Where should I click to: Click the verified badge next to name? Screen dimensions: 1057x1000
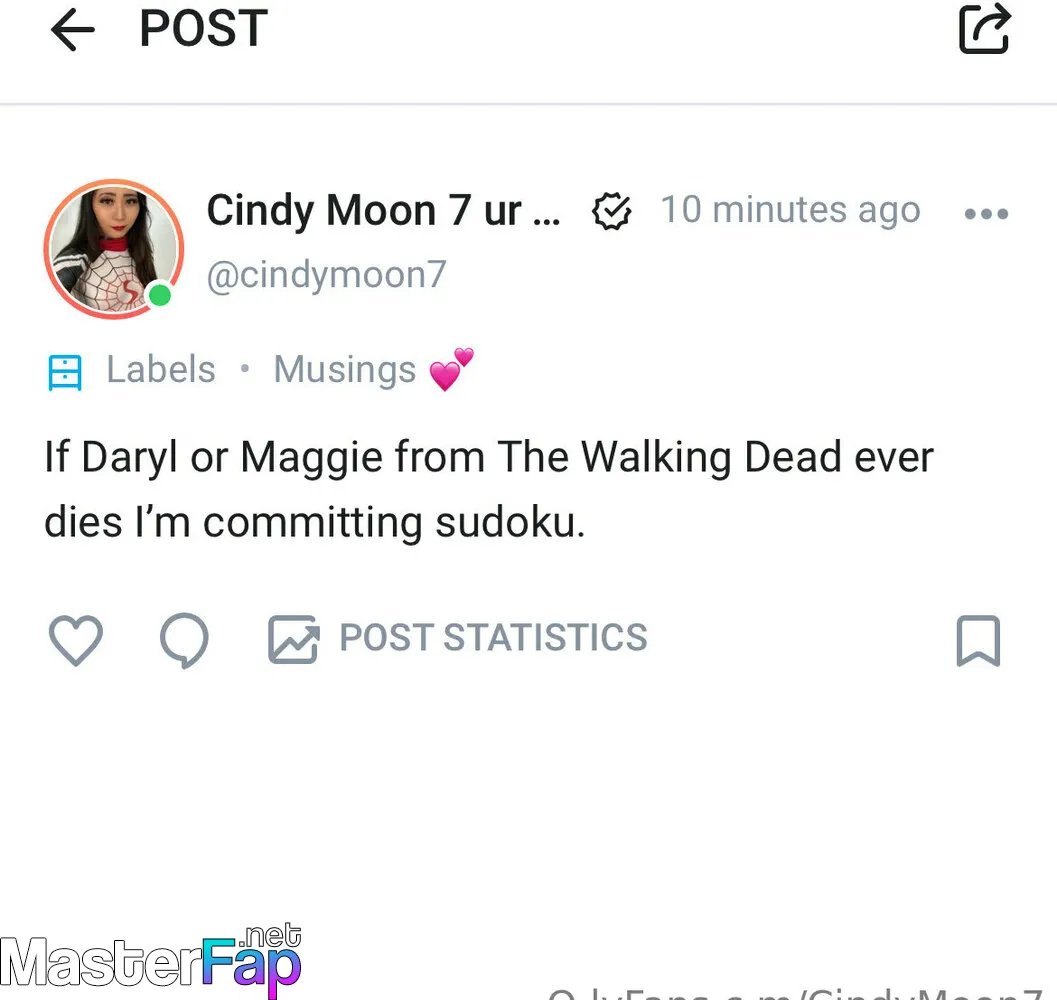pyautogui.click(x=611, y=211)
